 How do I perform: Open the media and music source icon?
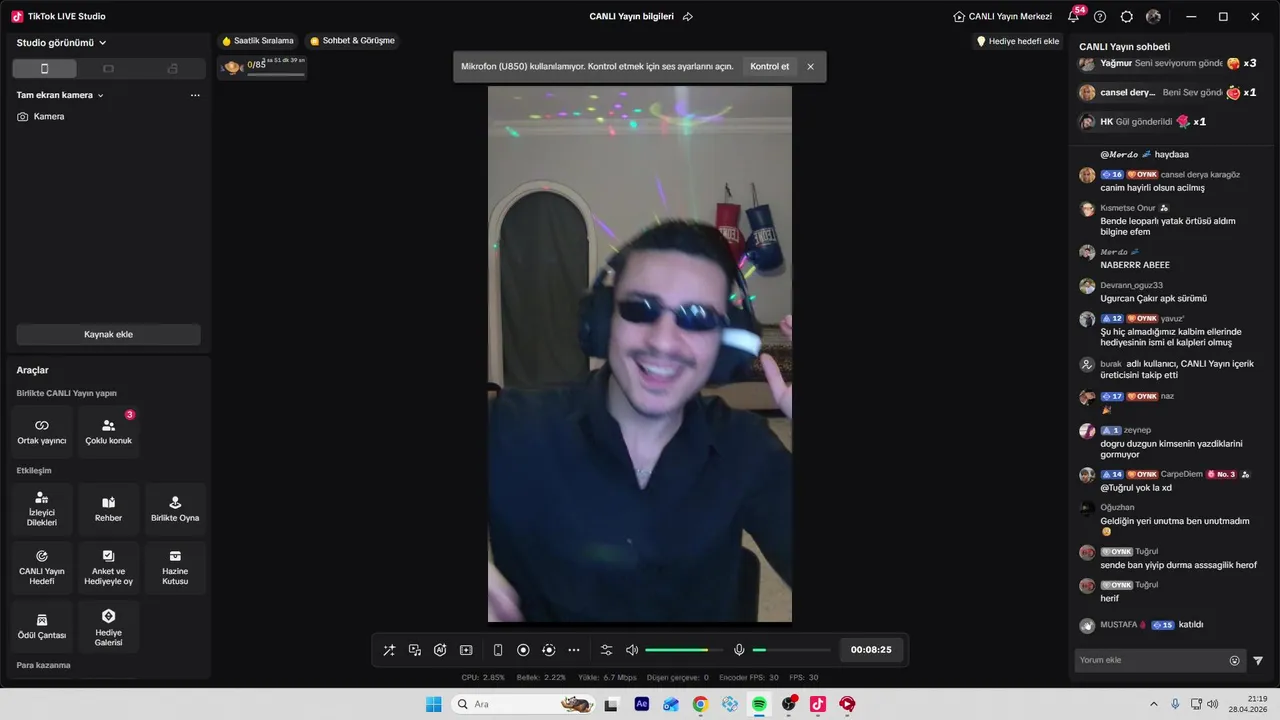[415, 650]
